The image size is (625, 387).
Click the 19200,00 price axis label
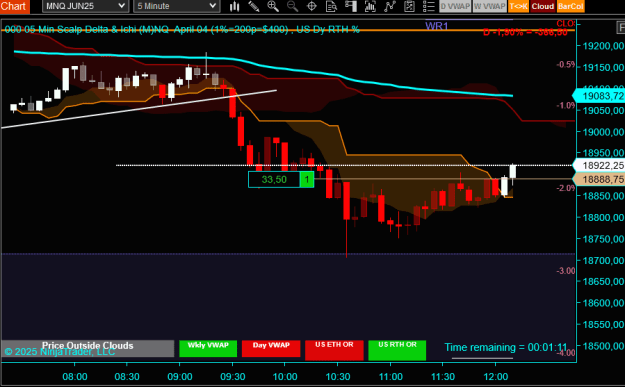click(603, 46)
